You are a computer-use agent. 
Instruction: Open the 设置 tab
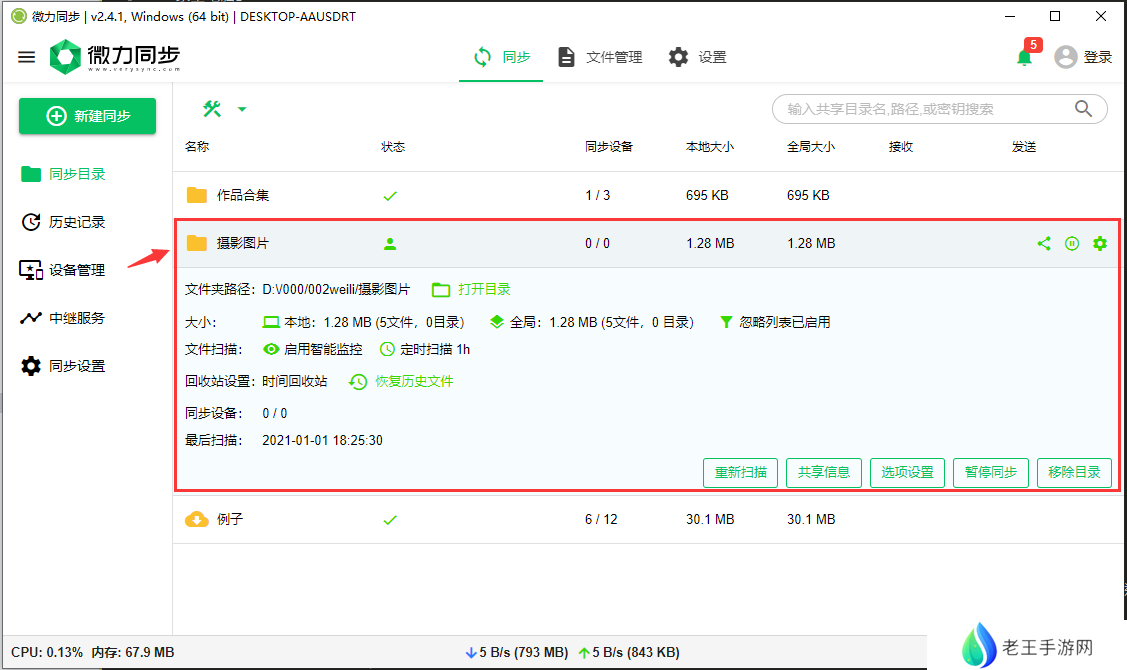pos(698,57)
